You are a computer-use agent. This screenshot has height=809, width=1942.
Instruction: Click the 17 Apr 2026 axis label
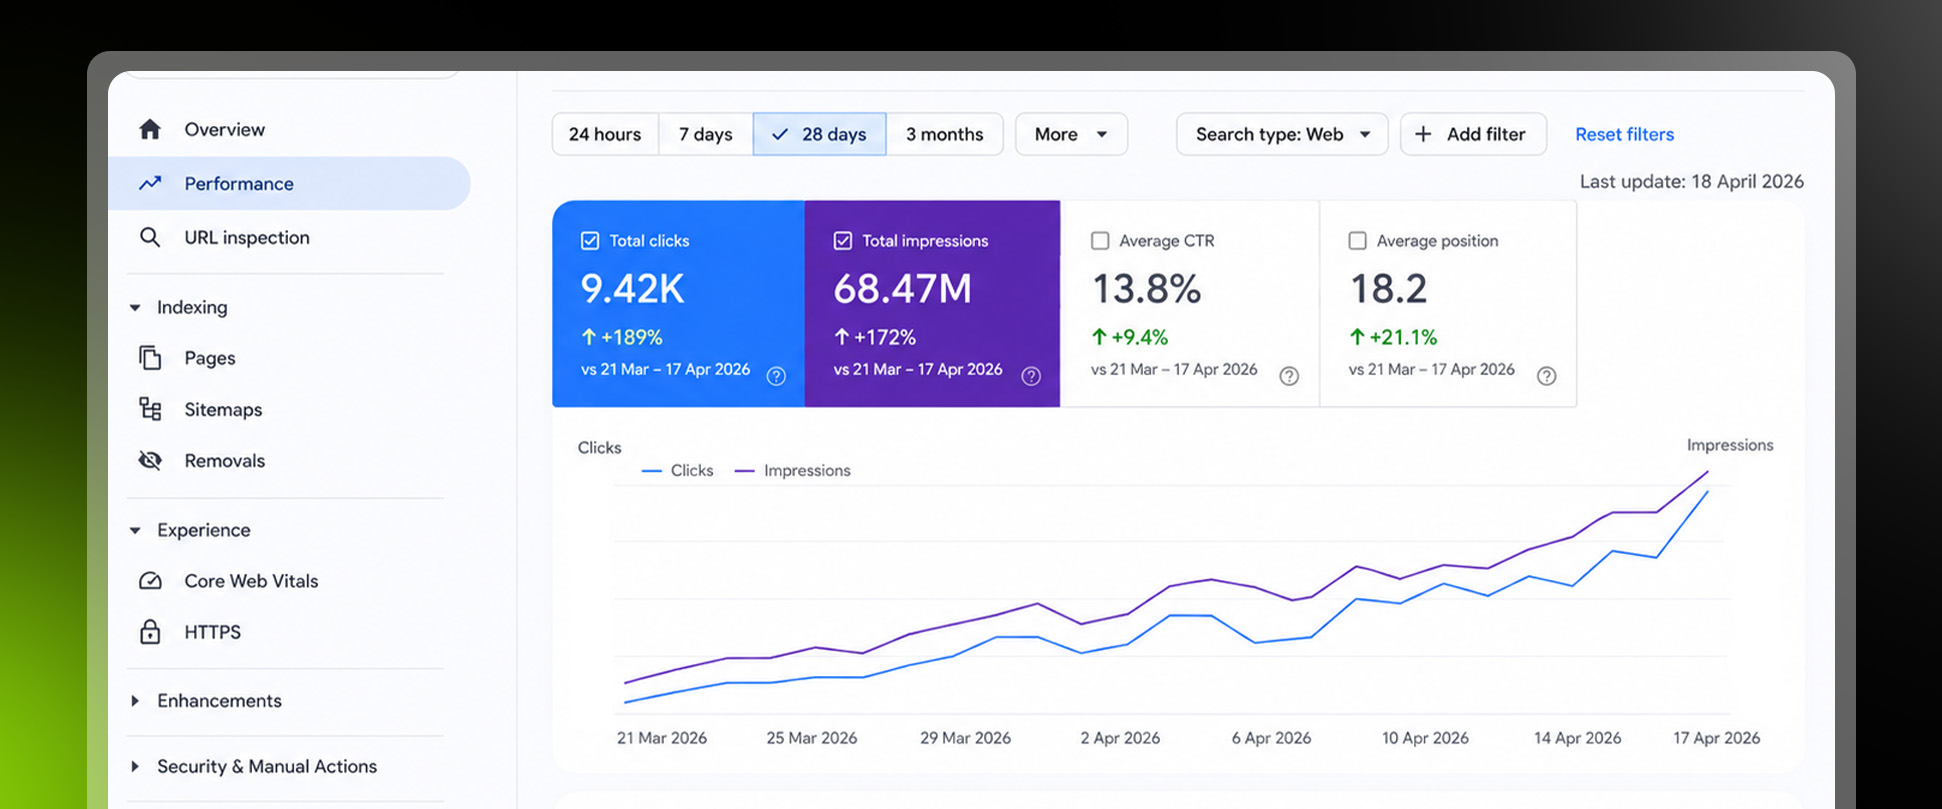pyautogui.click(x=1716, y=738)
